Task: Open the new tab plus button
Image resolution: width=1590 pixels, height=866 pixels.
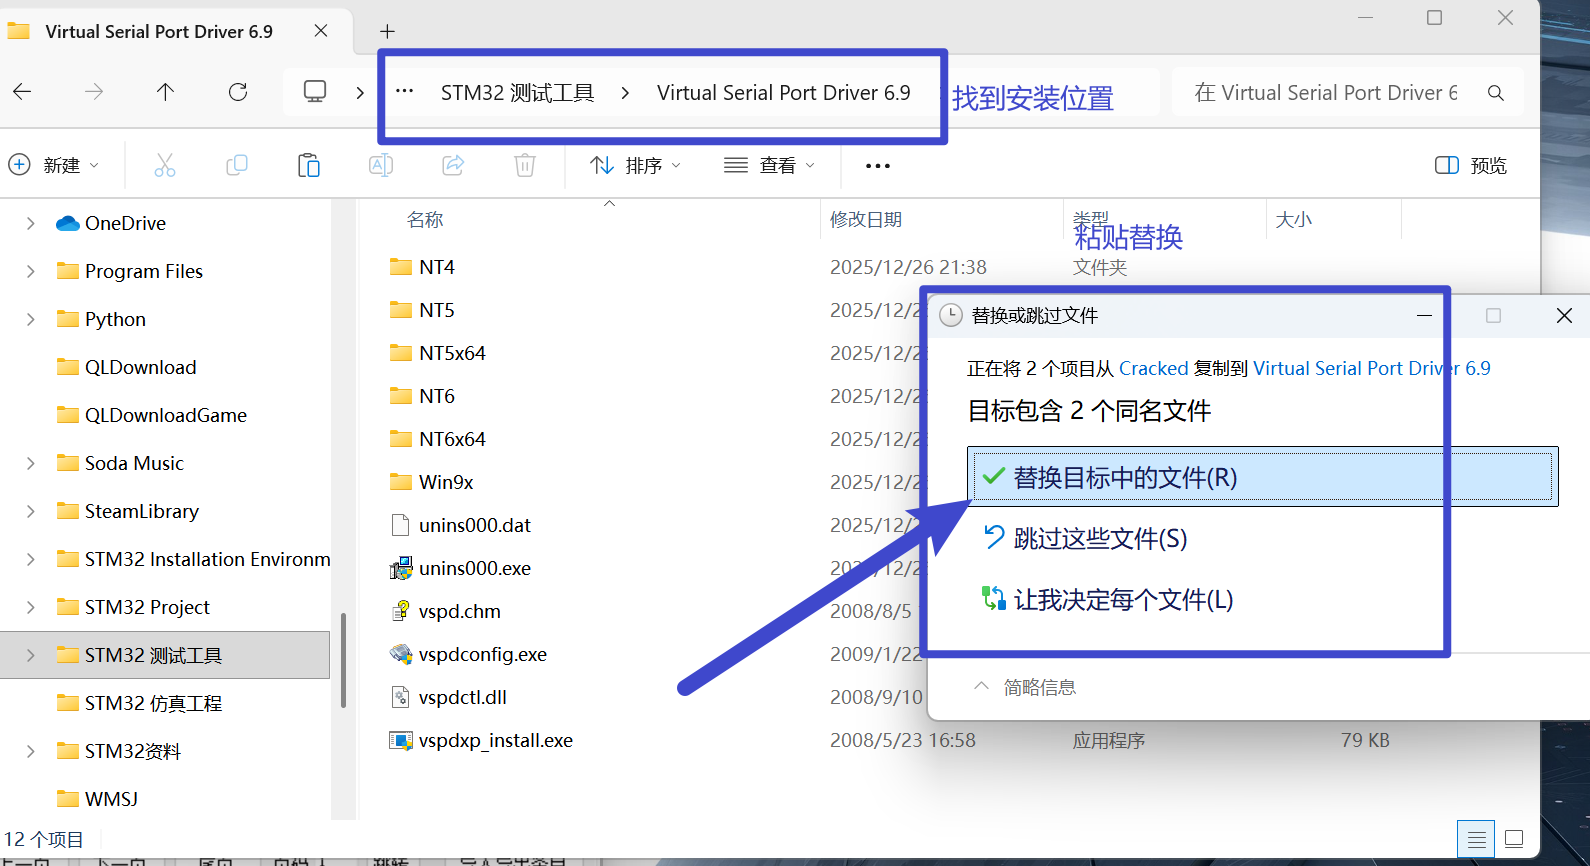Action: (x=387, y=32)
